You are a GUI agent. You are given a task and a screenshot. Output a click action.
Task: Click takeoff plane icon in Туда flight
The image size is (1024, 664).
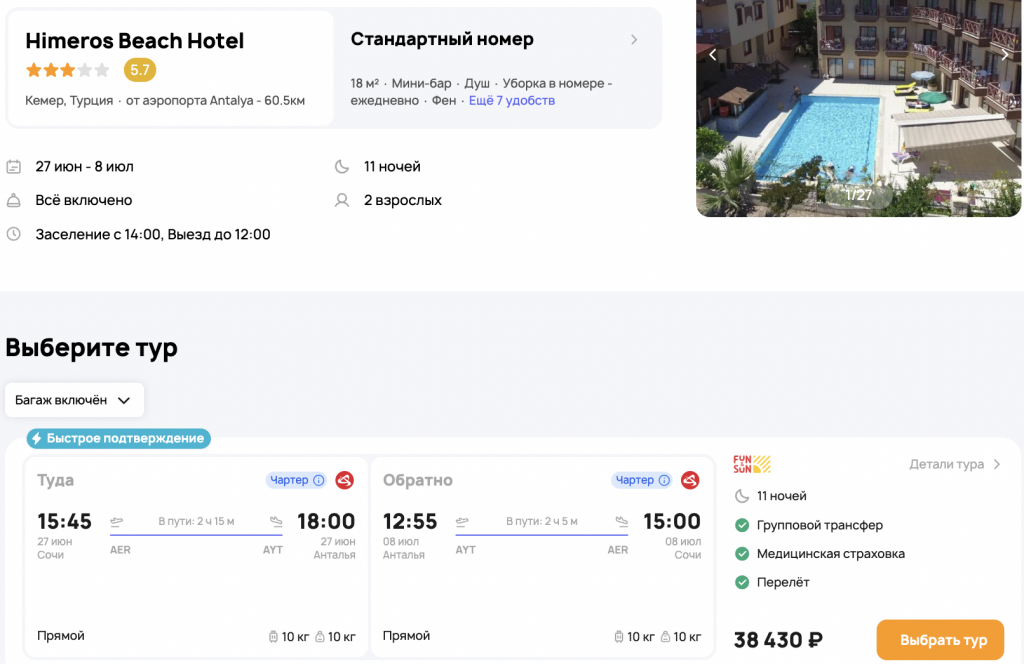117,521
